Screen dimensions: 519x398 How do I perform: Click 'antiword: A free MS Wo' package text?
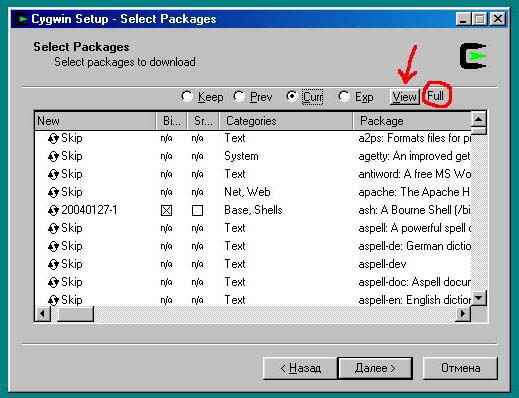[415, 174]
